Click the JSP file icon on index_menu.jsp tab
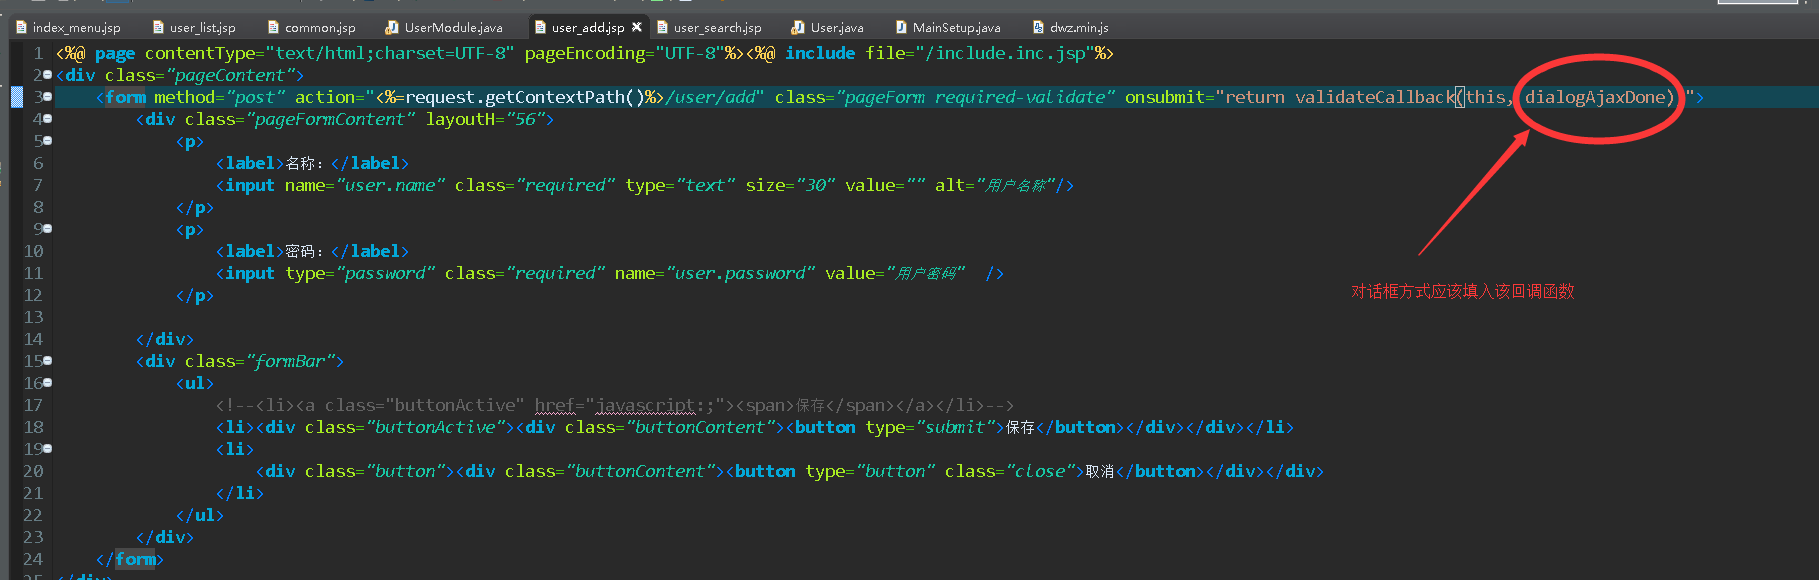 [x=22, y=27]
